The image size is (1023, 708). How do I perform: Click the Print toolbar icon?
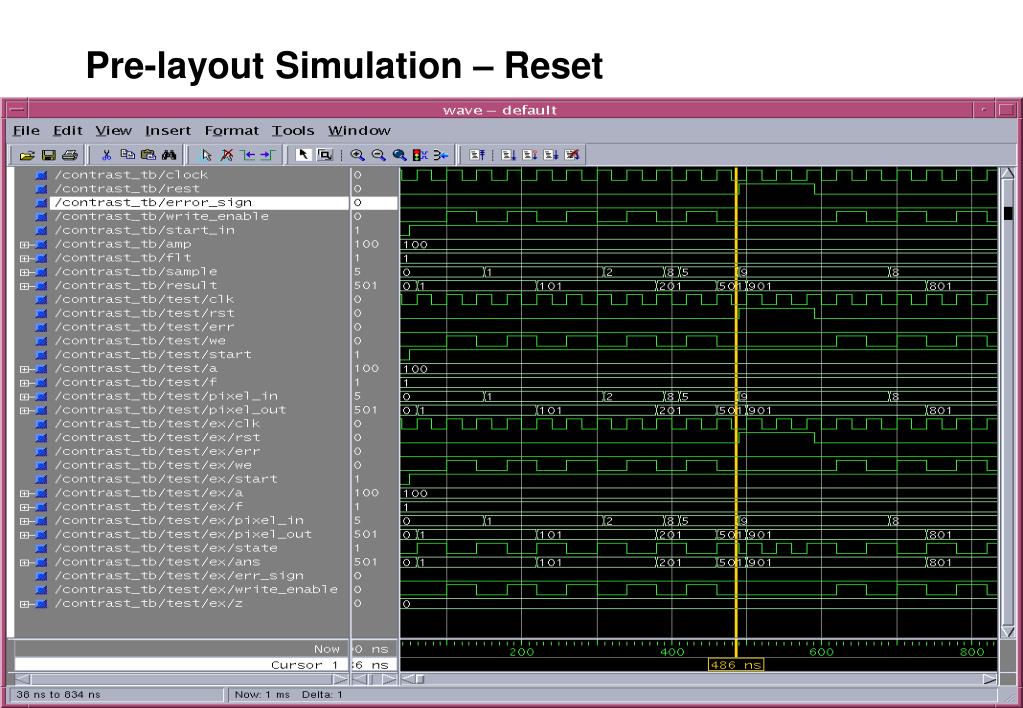pos(68,155)
